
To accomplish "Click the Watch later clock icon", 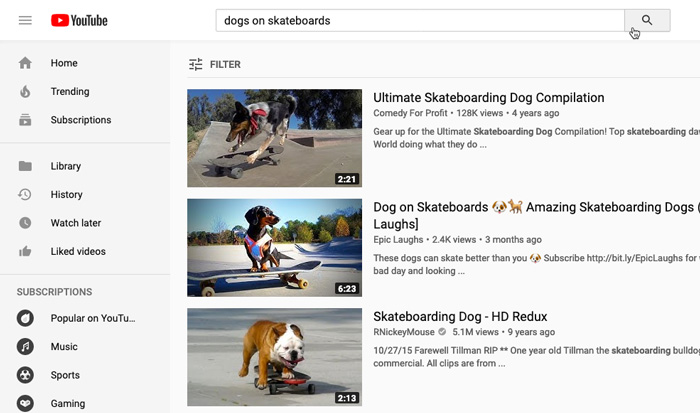I will 25,223.
